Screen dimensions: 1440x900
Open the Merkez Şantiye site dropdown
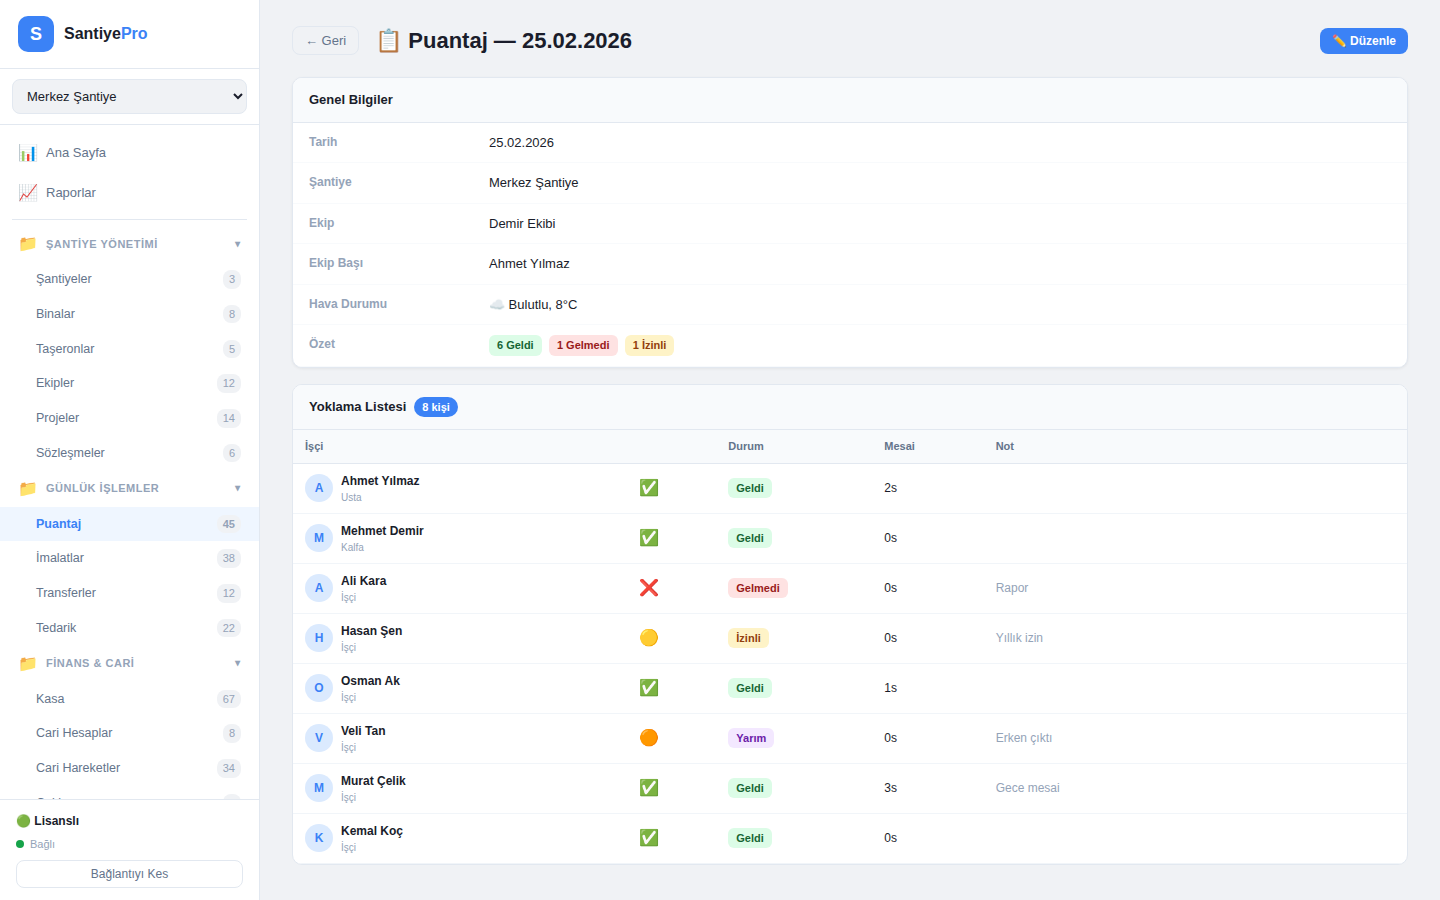pos(129,97)
